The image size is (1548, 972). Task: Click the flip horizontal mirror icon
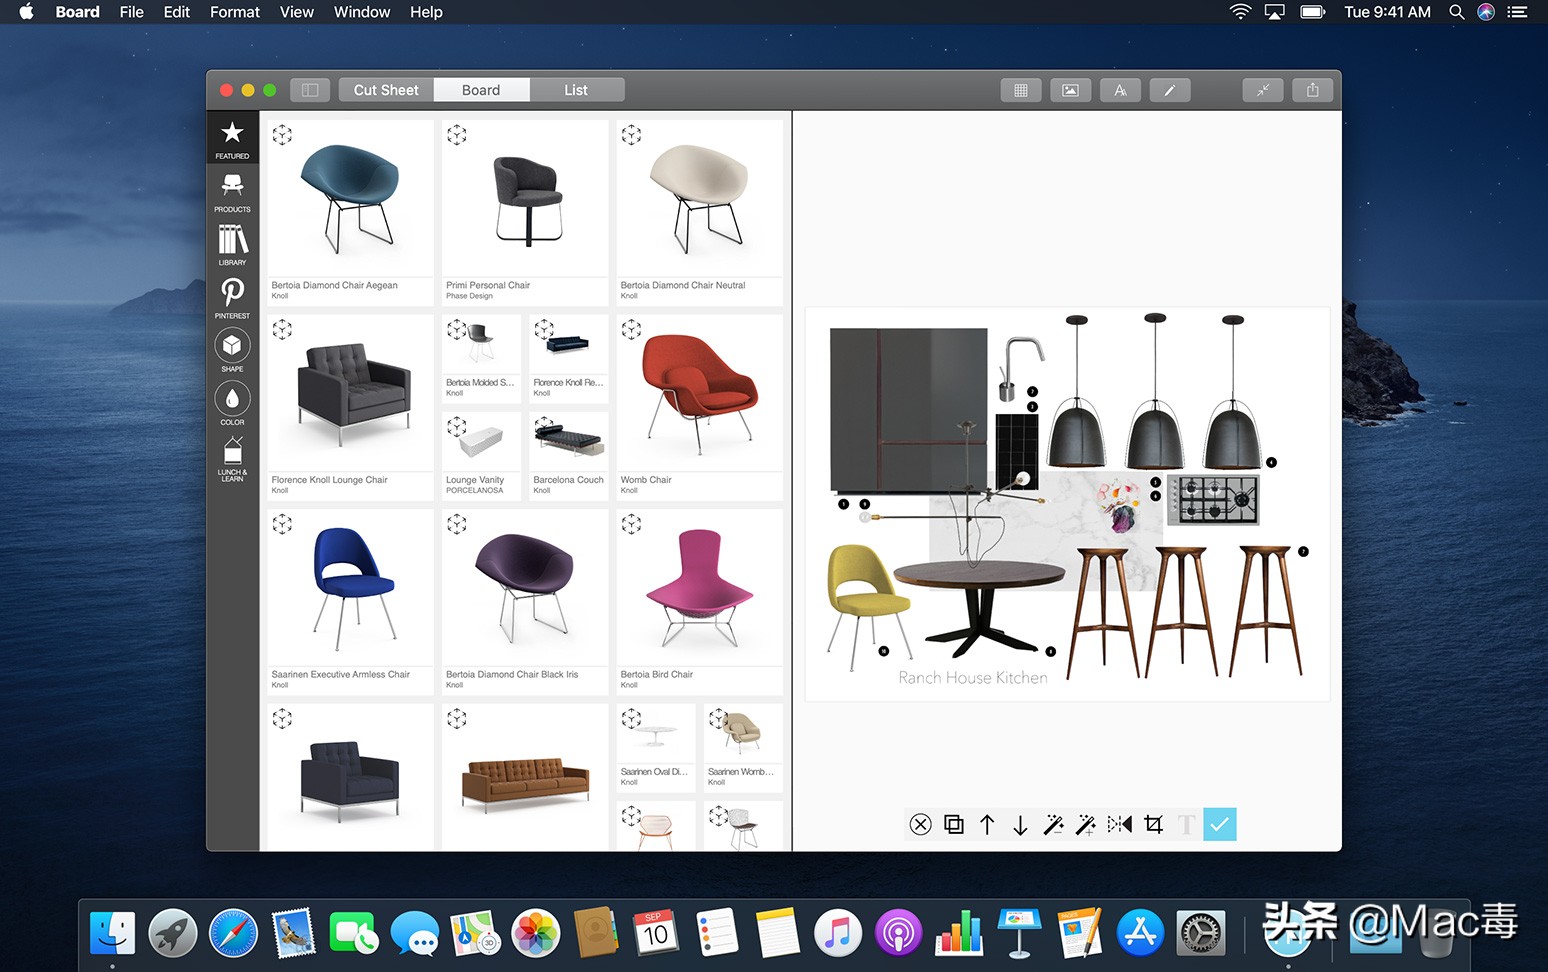[1120, 824]
